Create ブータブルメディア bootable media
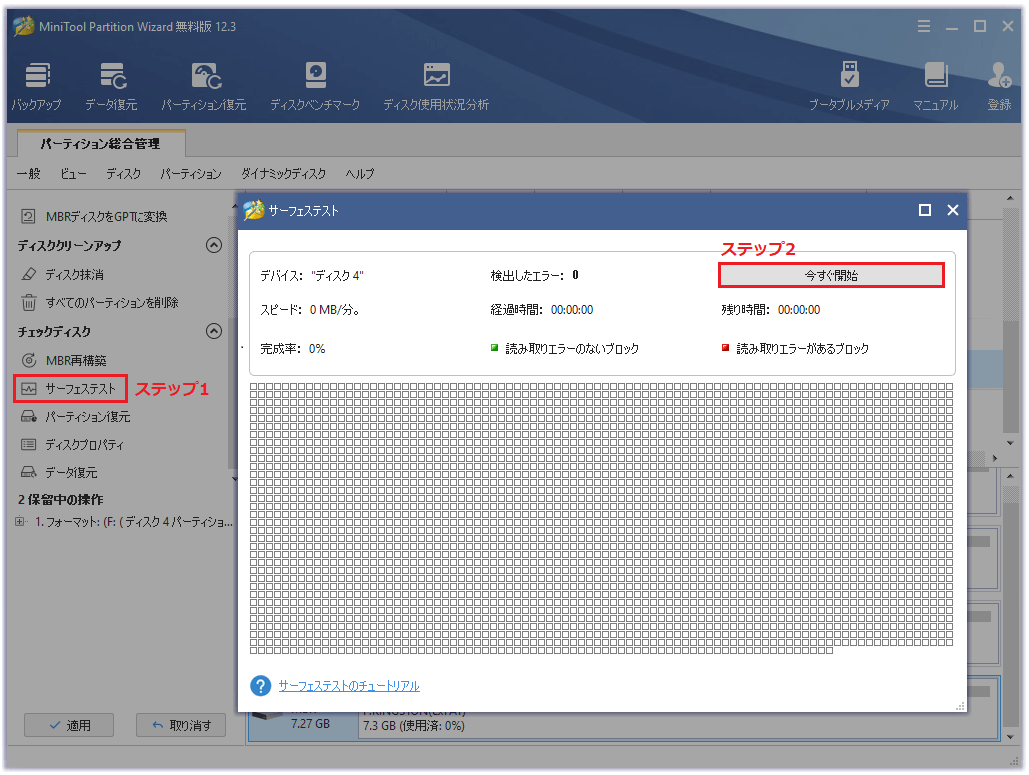This screenshot has height=775, width=1029. pyautogui.click(x=849, y=86)
